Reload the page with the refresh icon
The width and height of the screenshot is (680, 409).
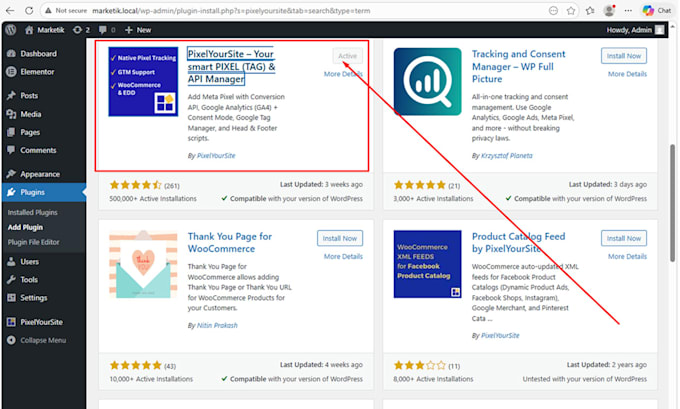29,10
